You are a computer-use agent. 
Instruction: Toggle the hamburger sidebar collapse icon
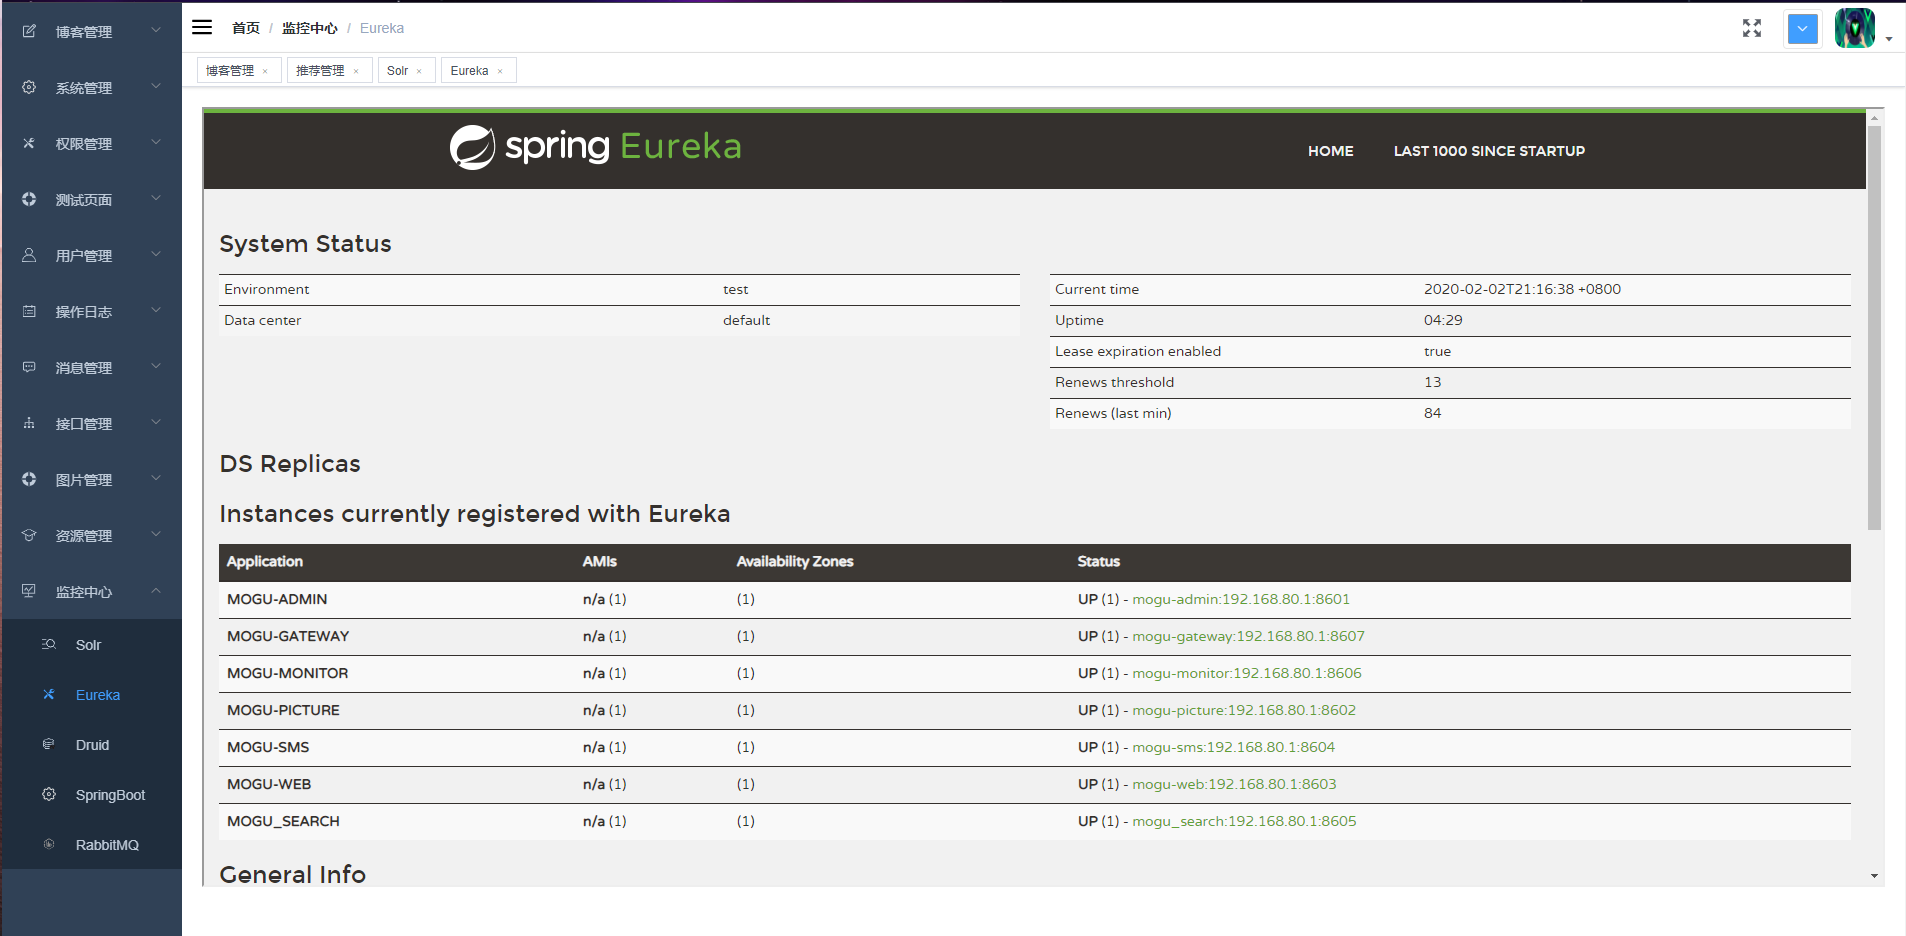click(202, 27)
